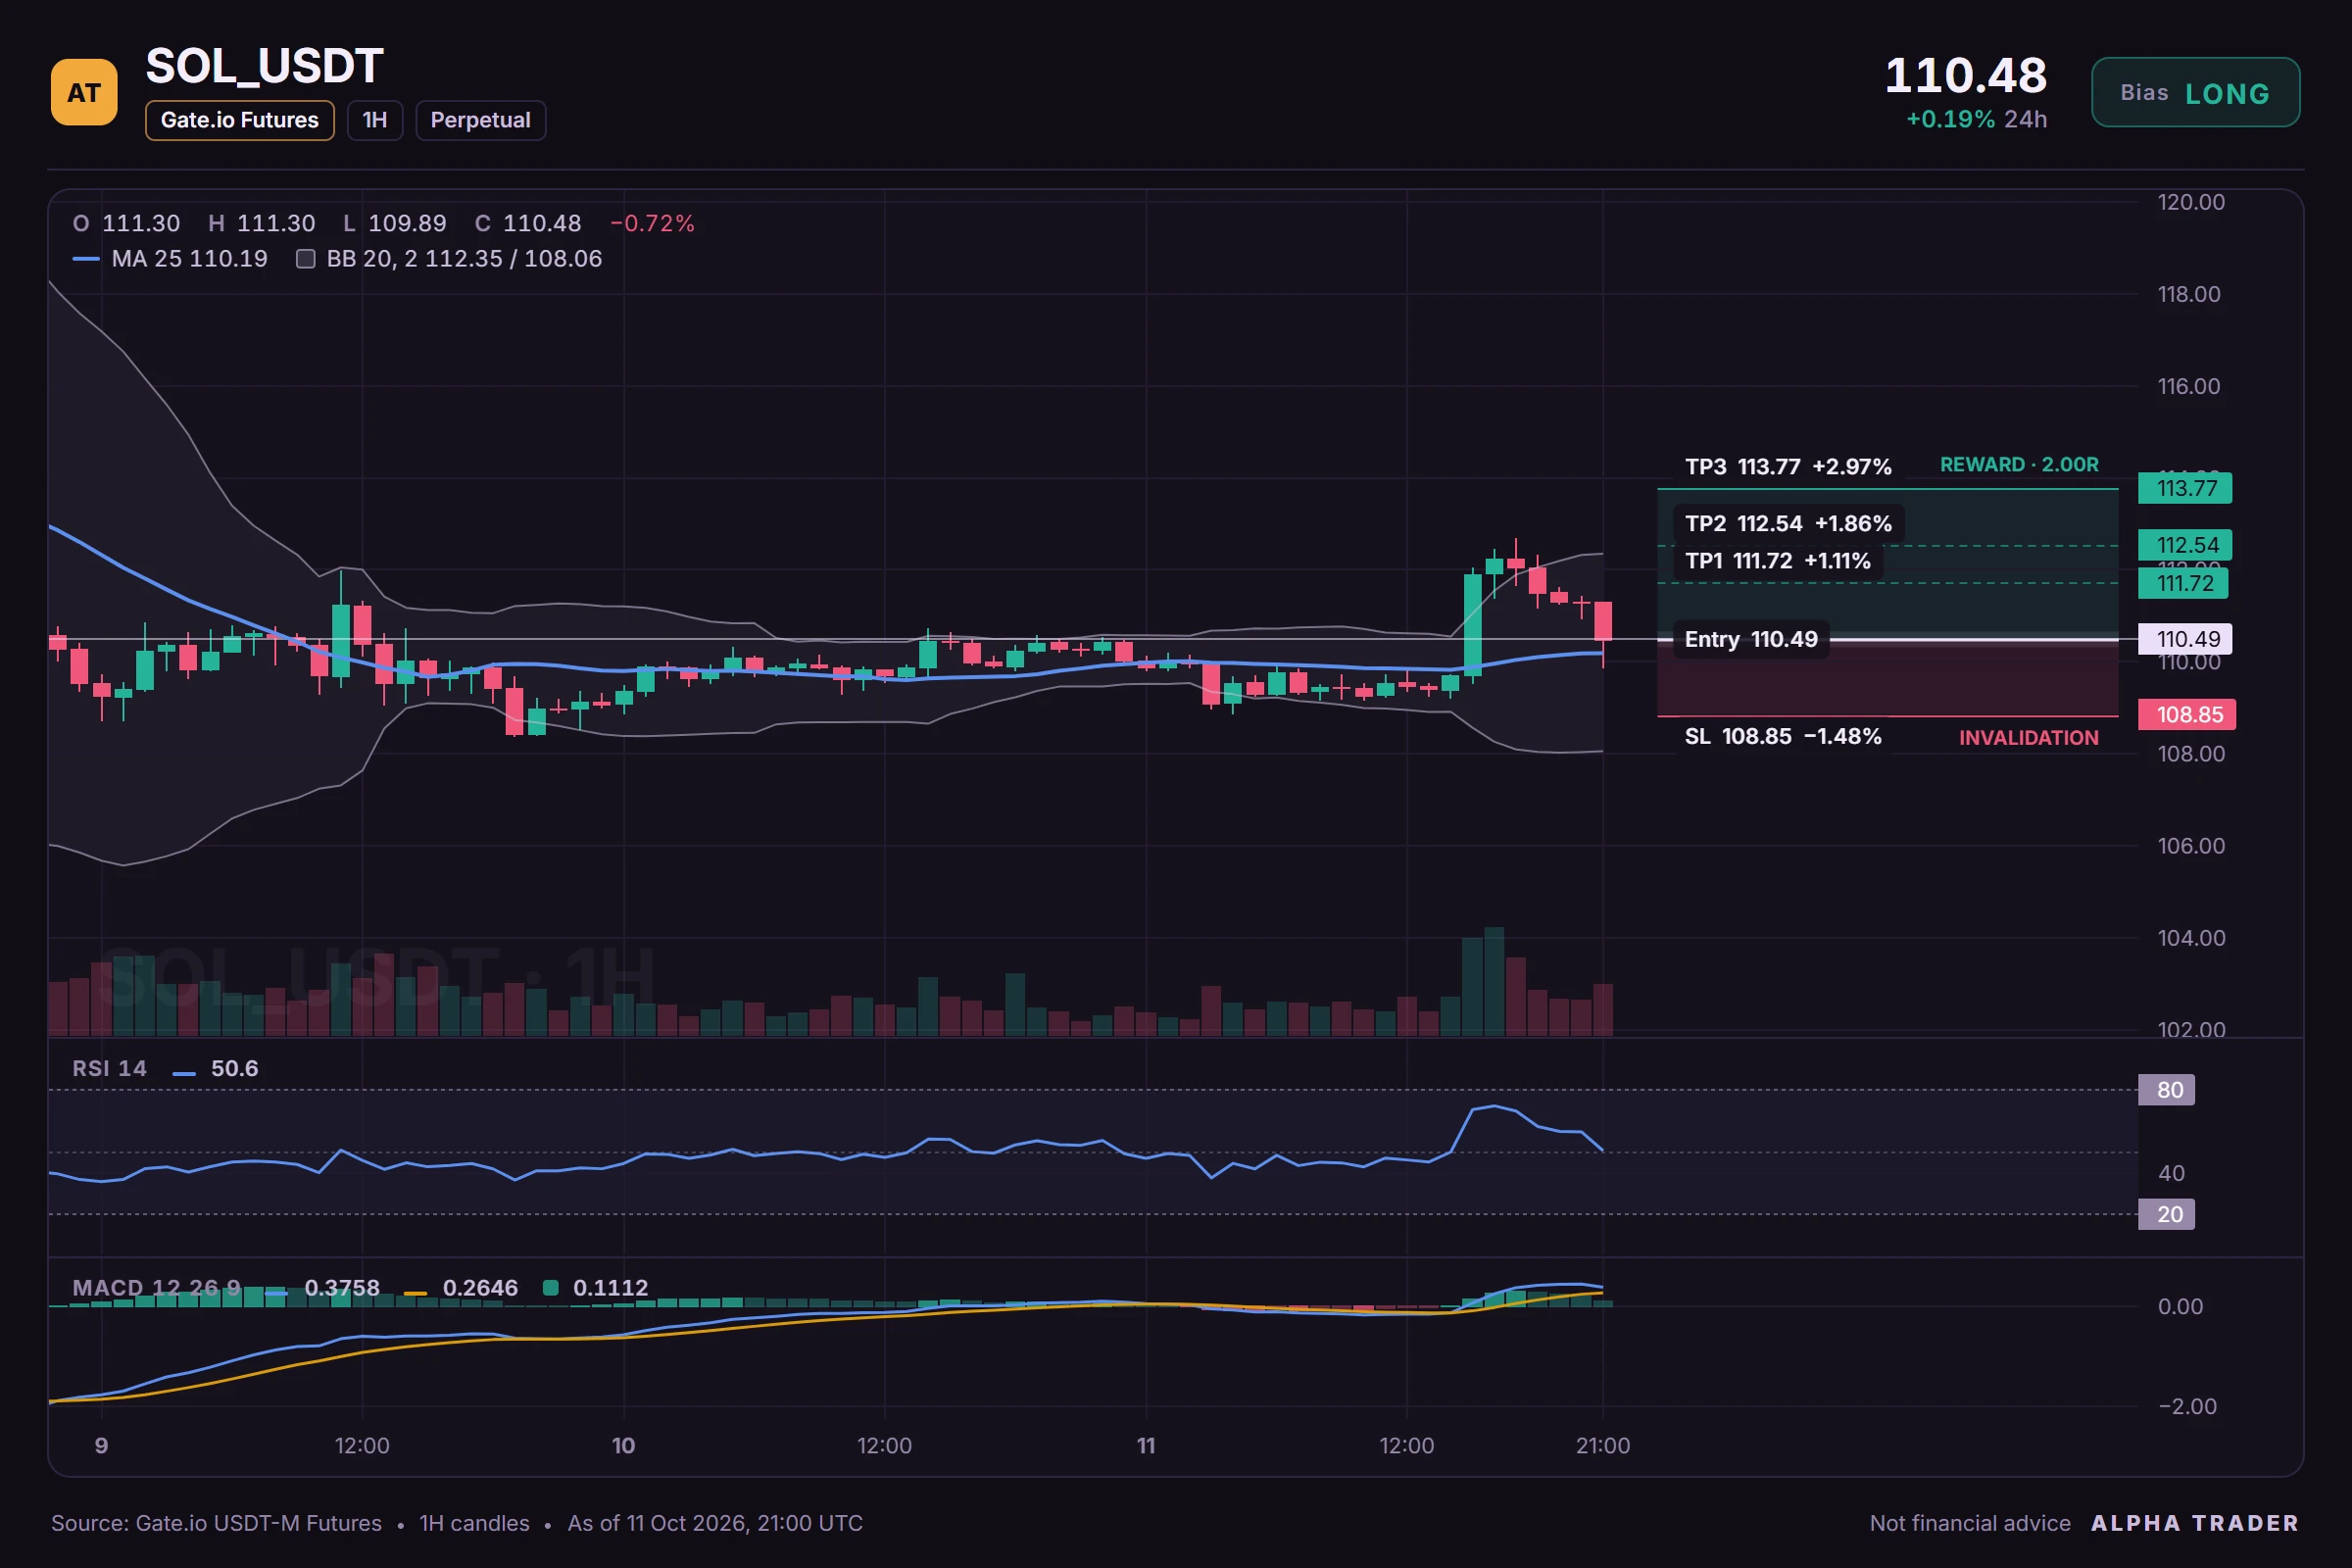Click the MA 25 blue line legend
The image size is (2352, 1568).
86,259
